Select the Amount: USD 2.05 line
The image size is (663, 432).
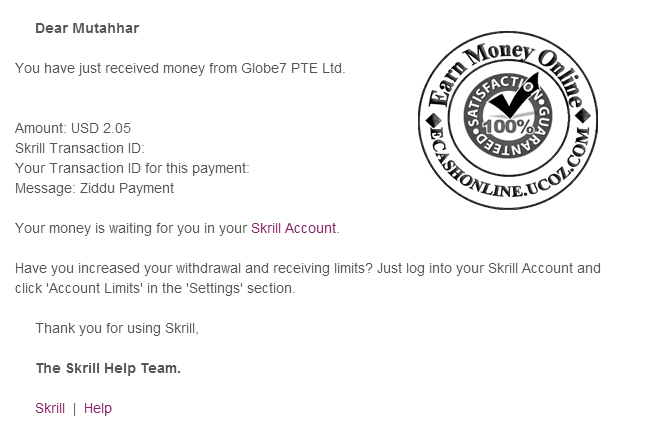click(73, 128)
